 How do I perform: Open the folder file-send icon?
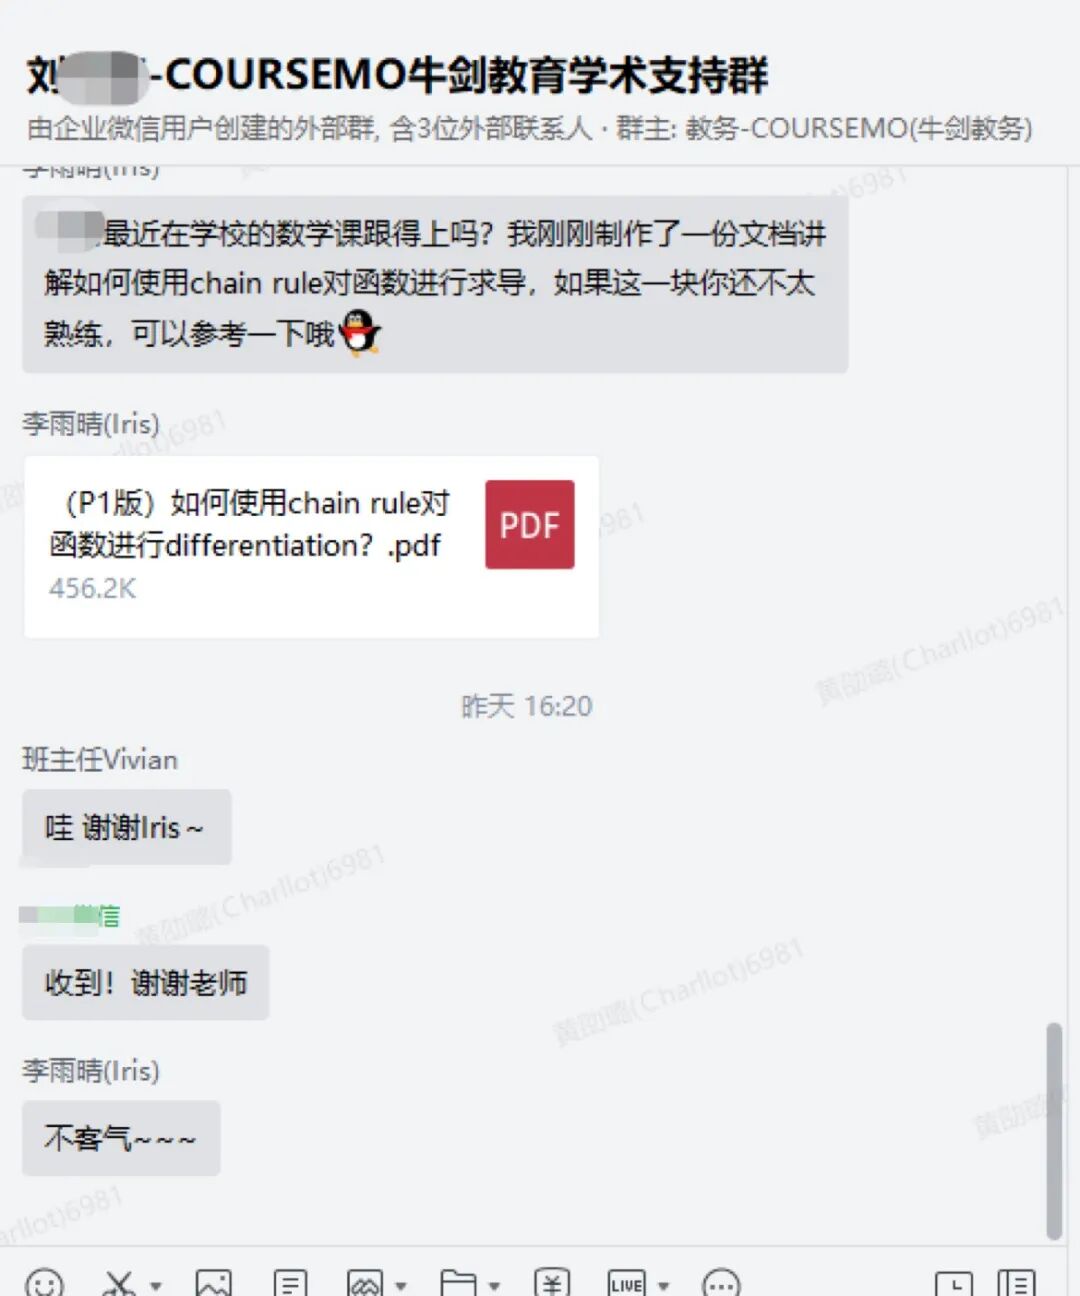tap(458, 1284)
